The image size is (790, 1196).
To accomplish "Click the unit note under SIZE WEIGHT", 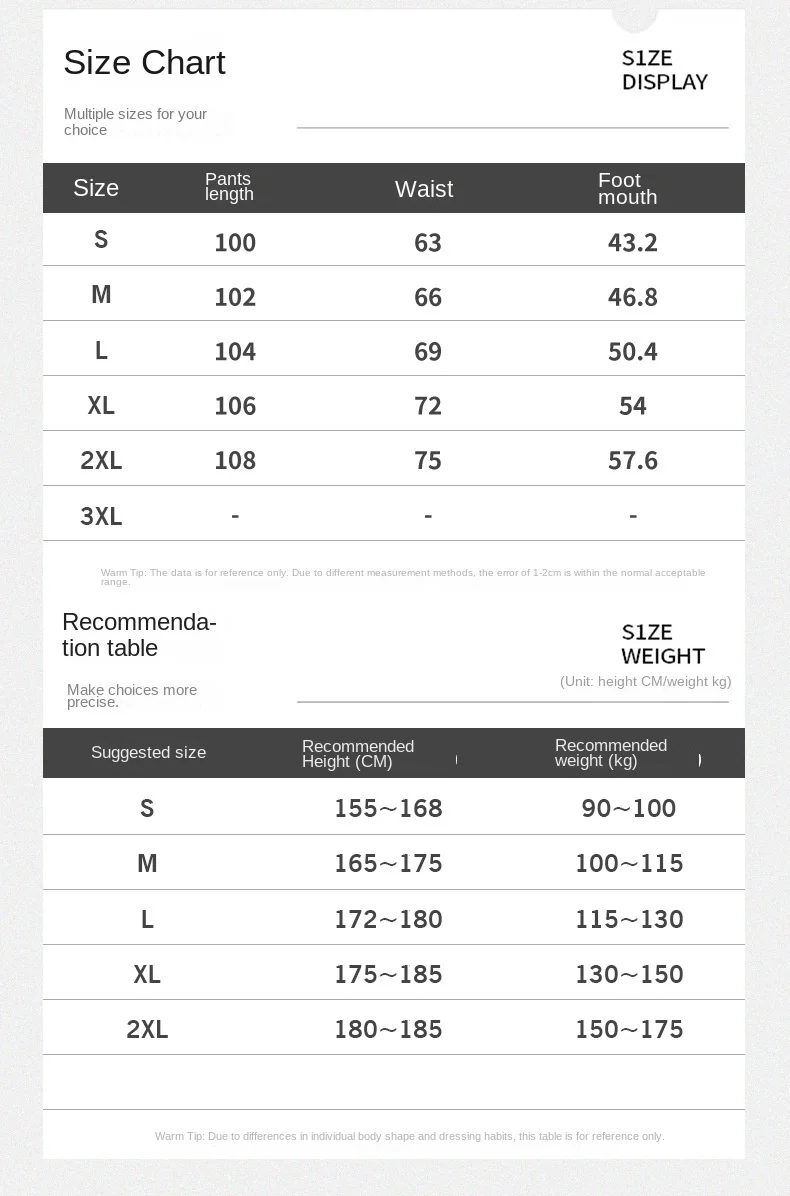I will tap(645, 682).
